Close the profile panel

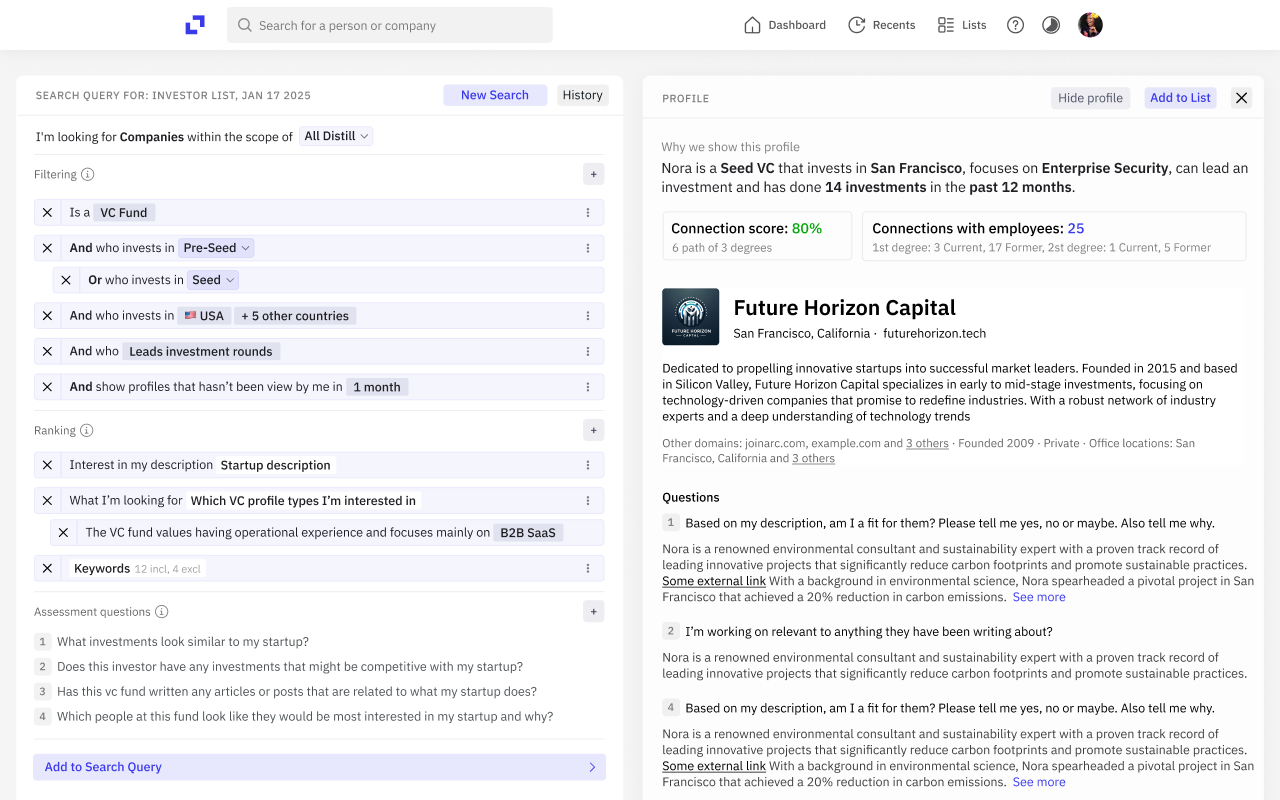[x=1241, y=98]
